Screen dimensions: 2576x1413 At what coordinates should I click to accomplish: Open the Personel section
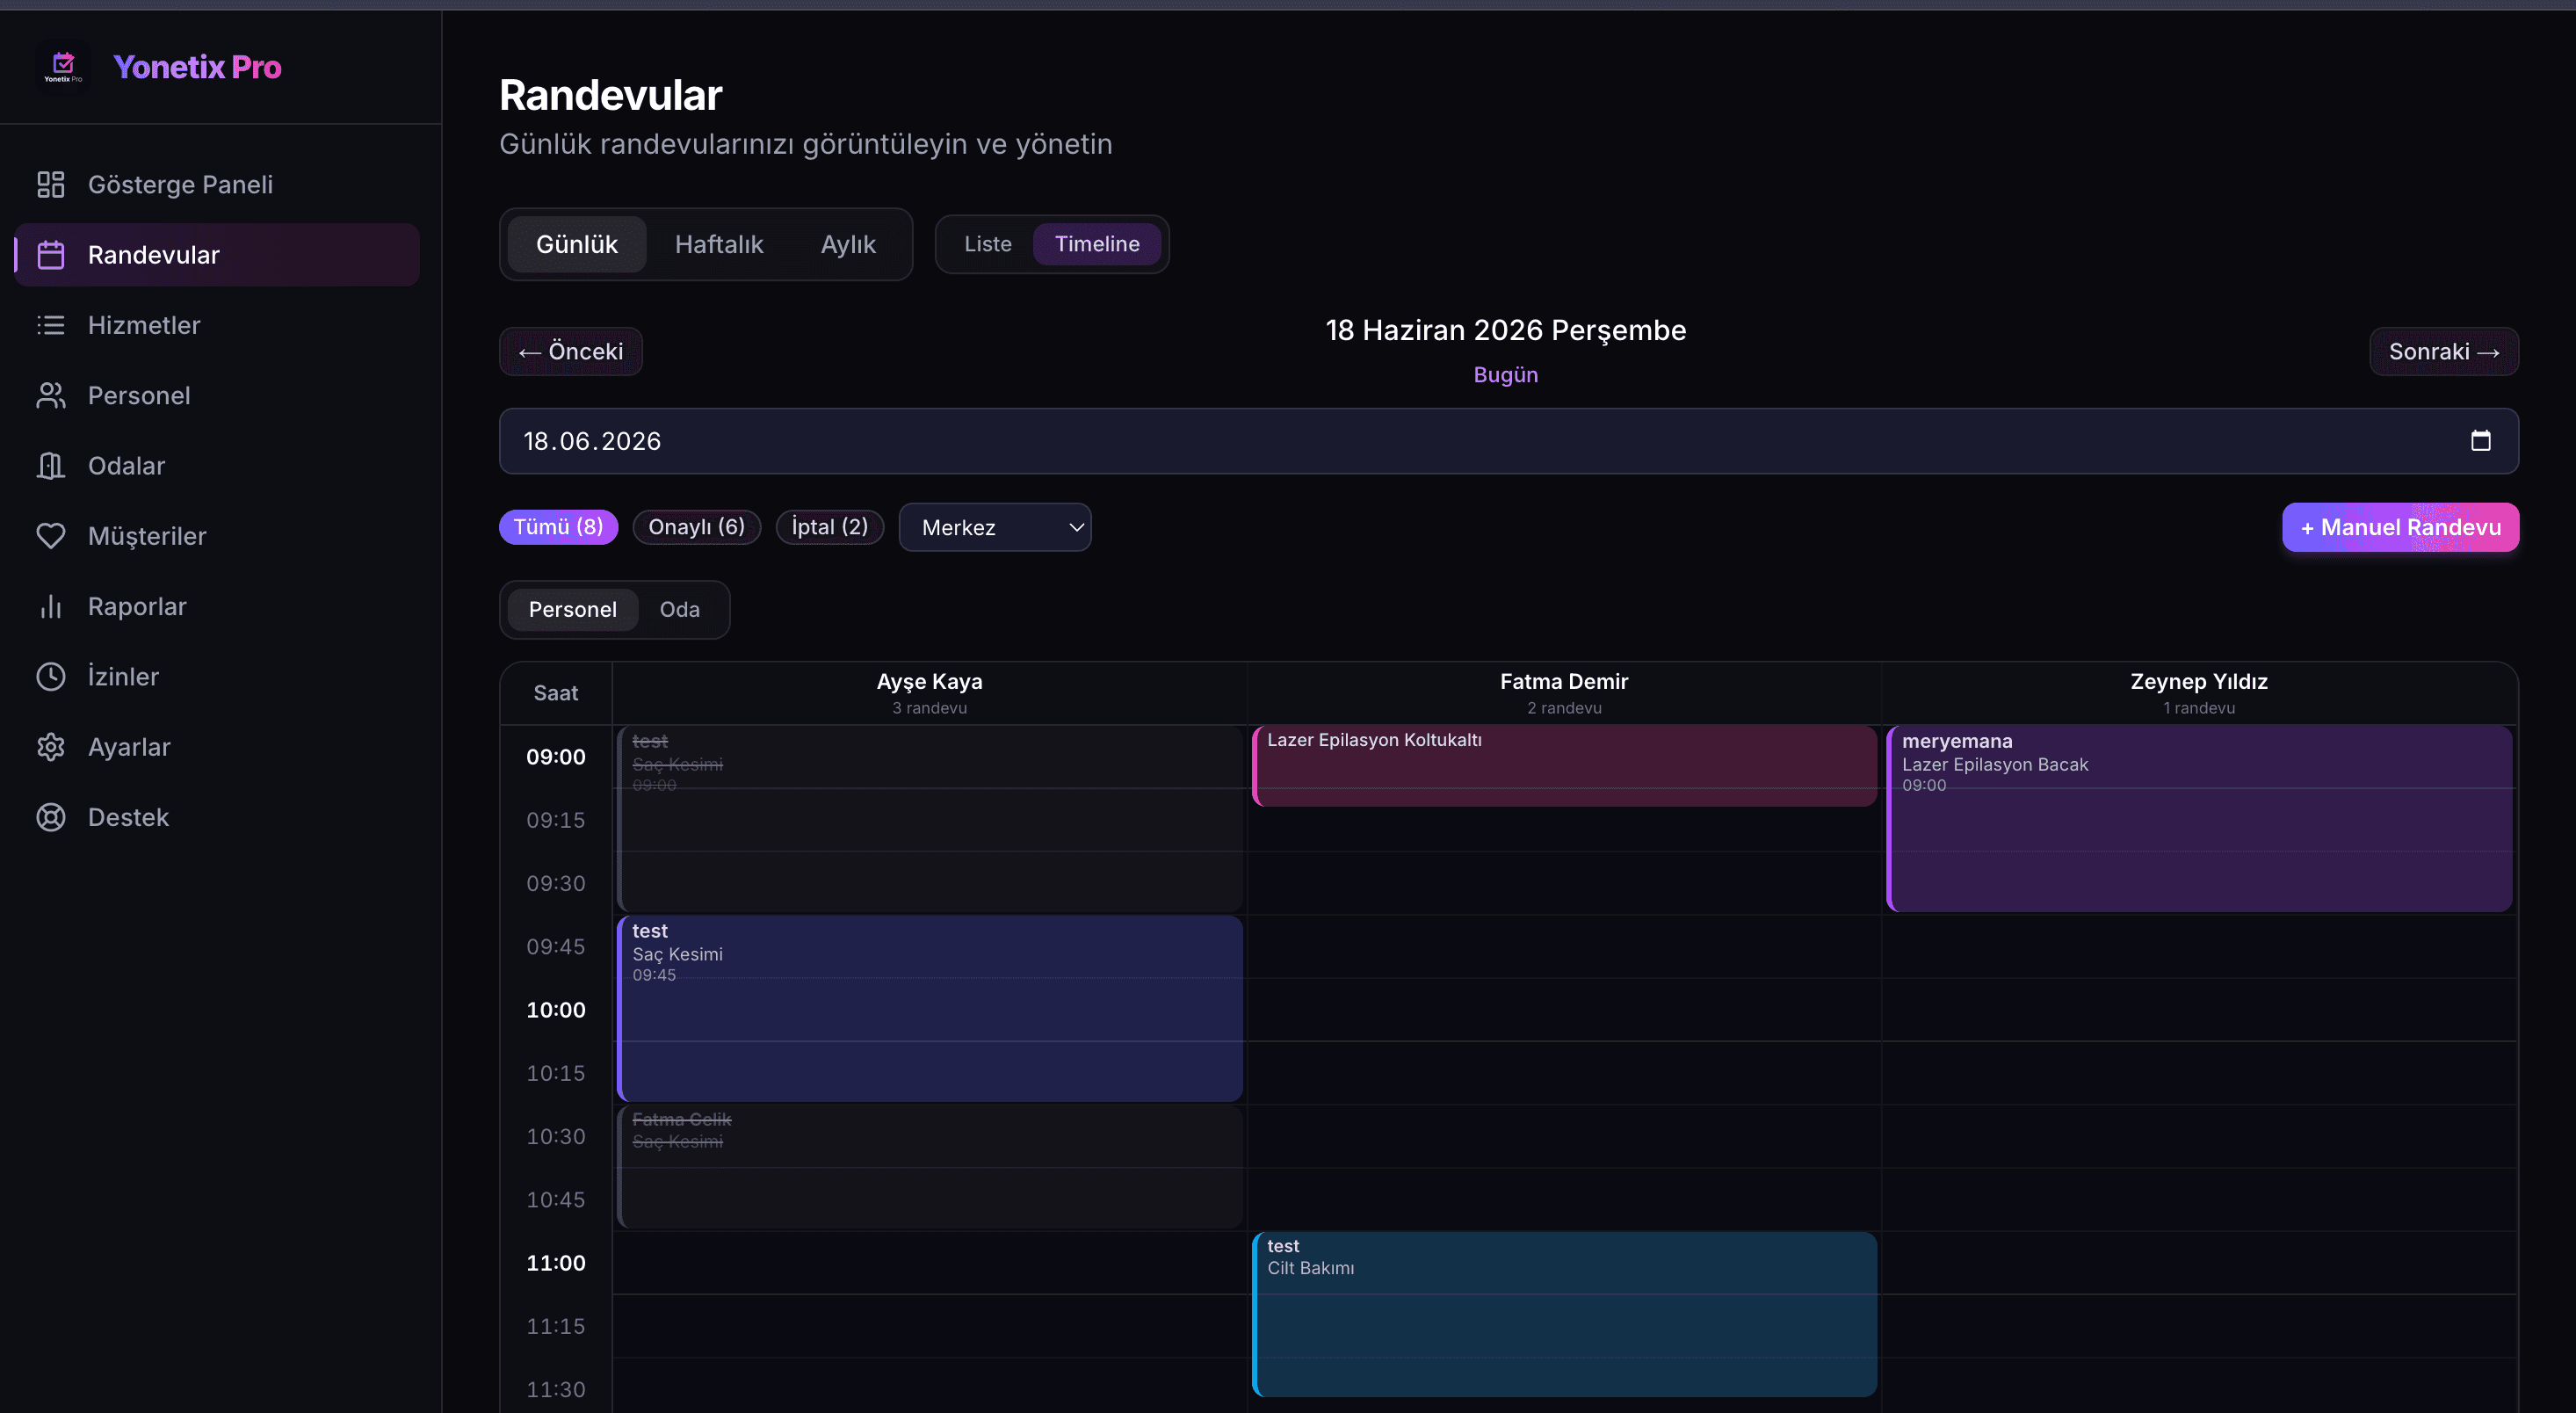pos(217,395)
